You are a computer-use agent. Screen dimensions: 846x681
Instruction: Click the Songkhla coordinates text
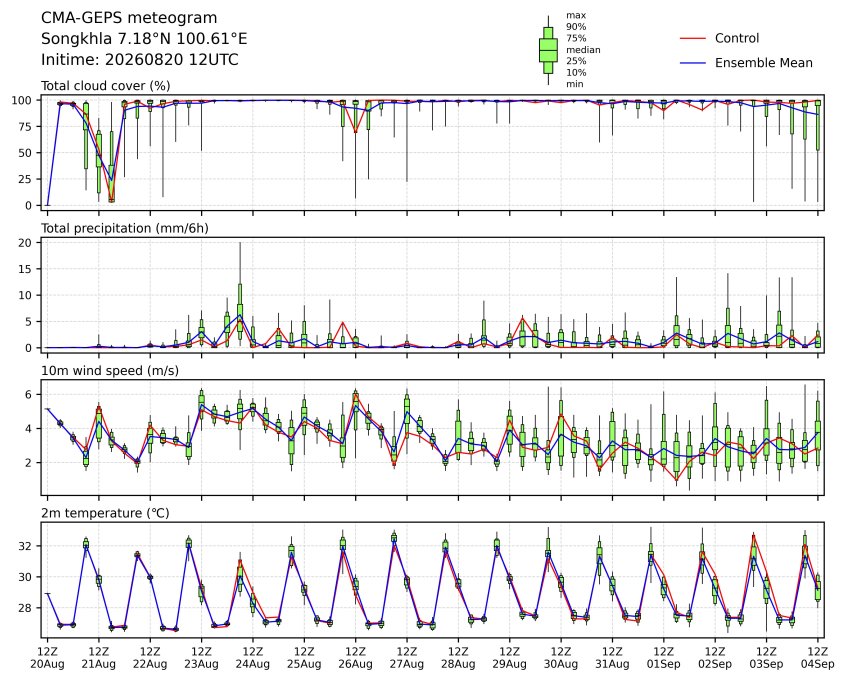click(x=144, y=39)
